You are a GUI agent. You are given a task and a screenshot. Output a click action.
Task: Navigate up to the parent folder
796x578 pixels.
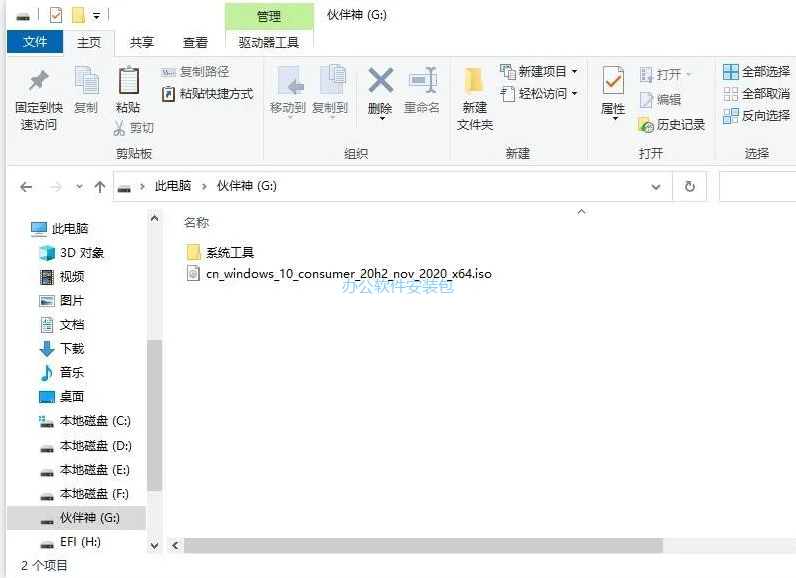tap(99, 187)
